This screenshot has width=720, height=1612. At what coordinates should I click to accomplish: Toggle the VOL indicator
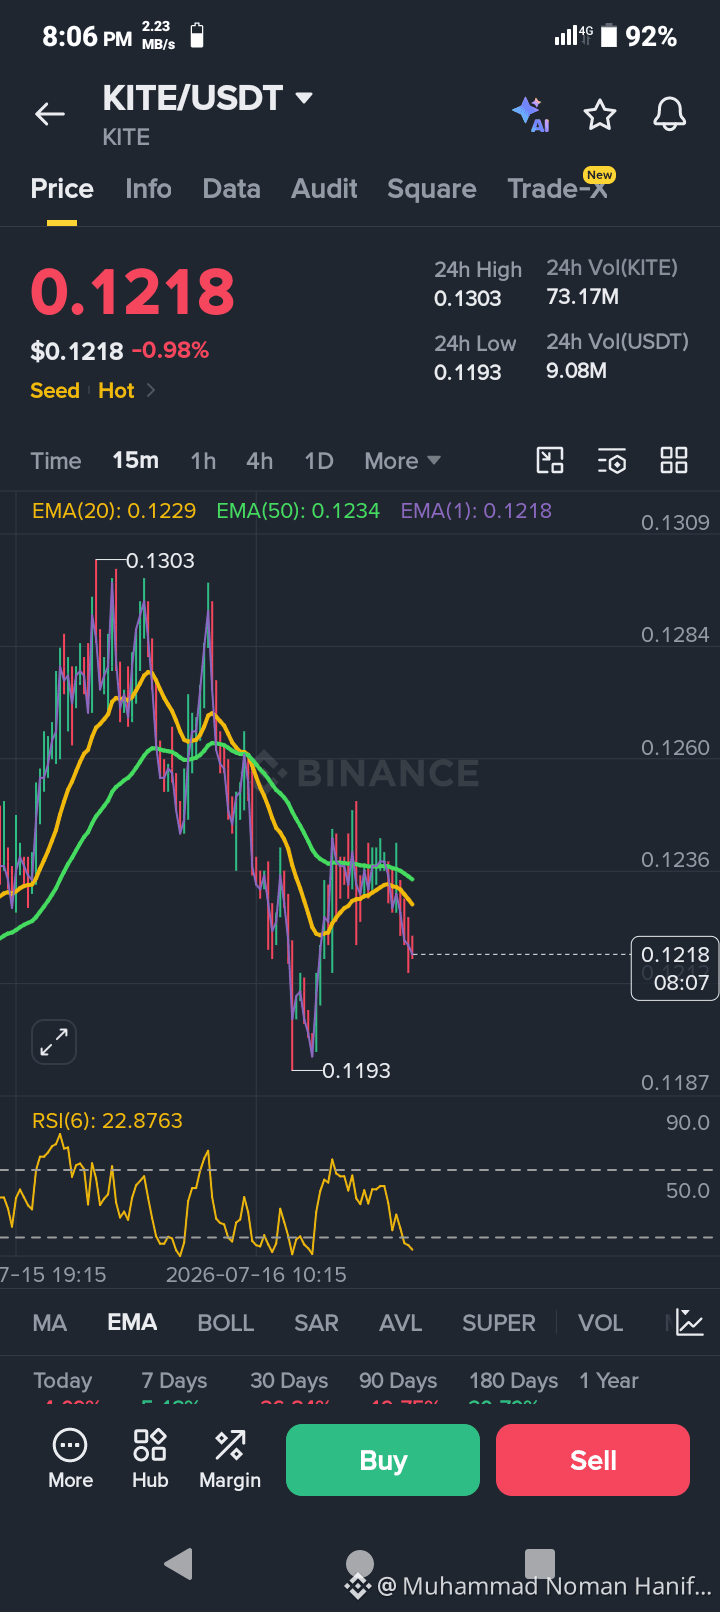click(600, 1322)
